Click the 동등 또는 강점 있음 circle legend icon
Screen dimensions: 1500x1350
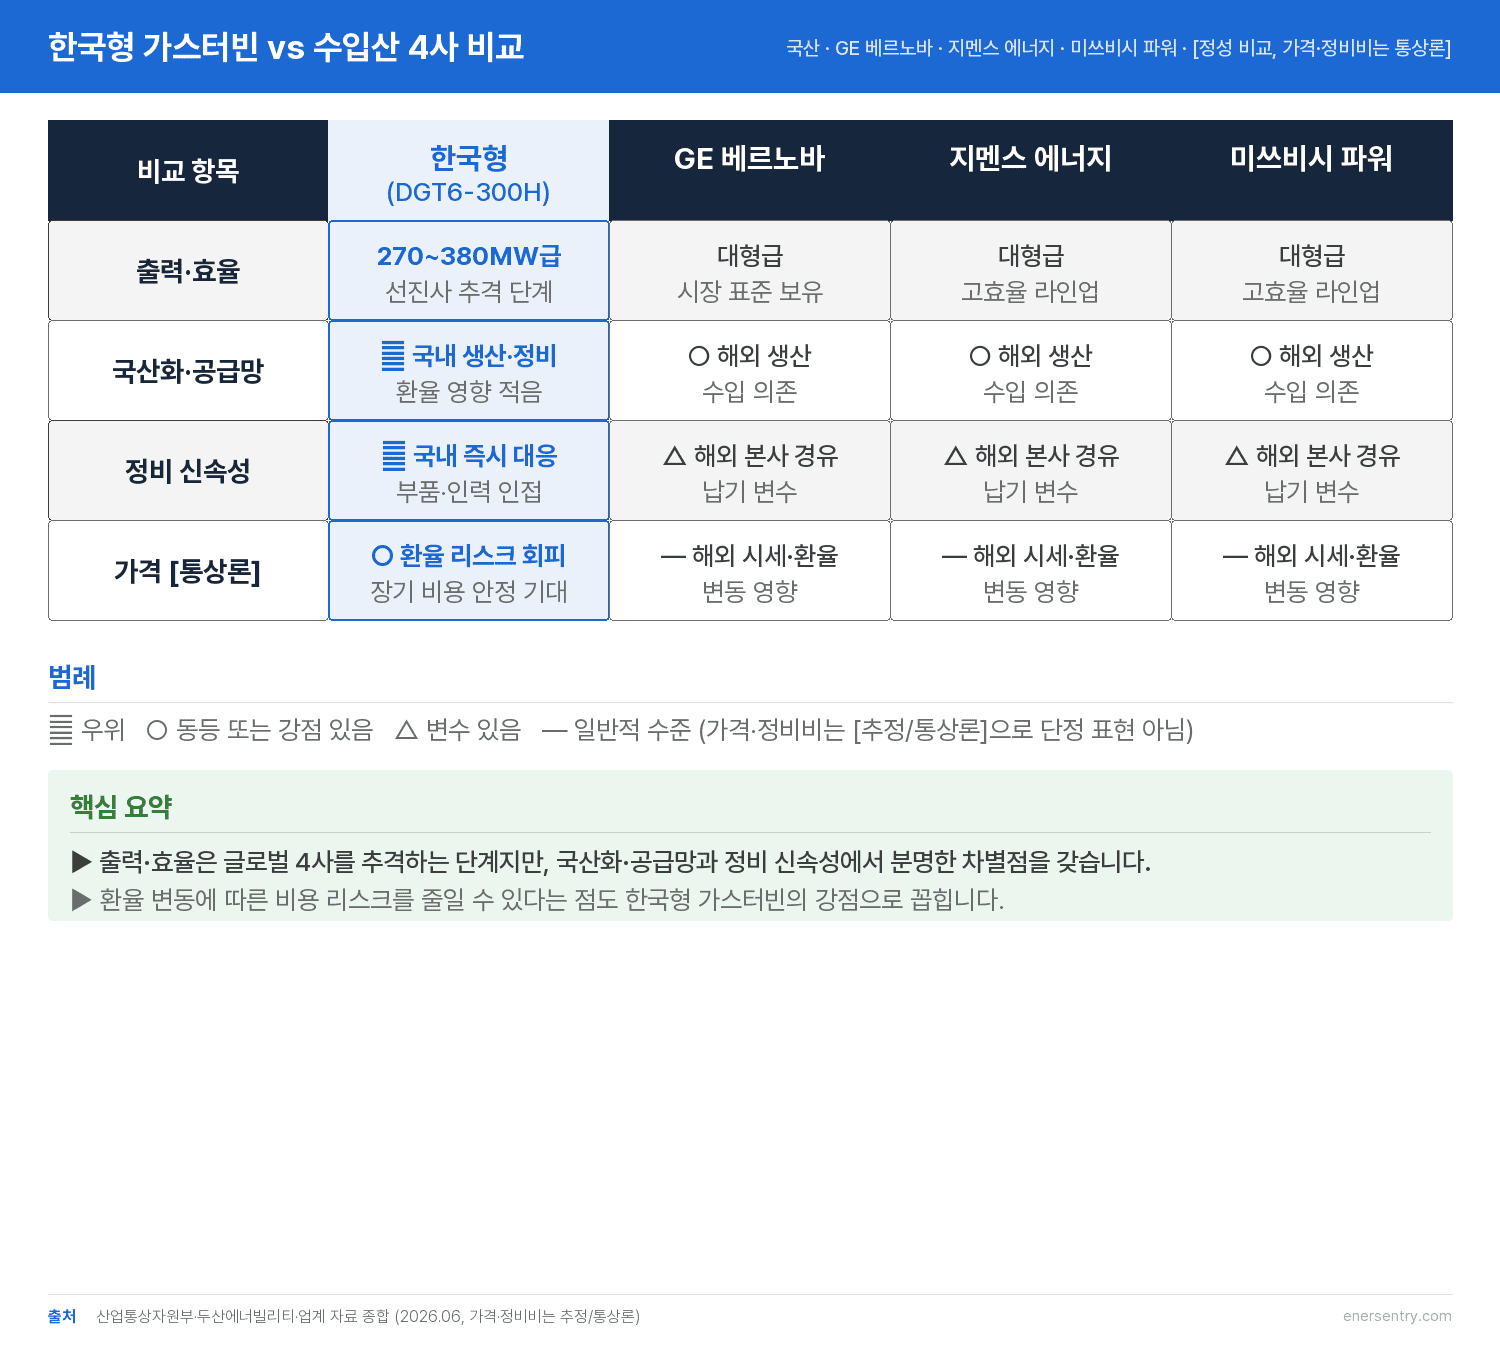157,730
